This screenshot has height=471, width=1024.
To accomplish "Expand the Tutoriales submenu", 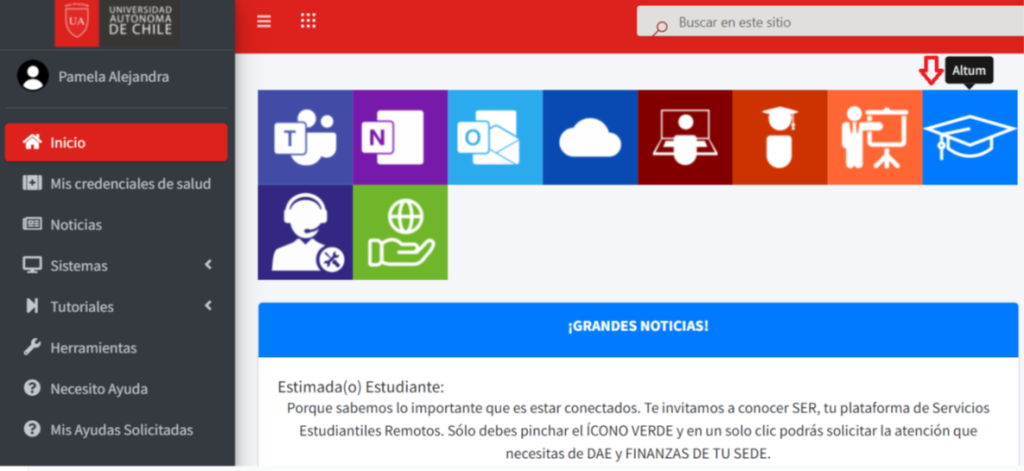I will click(117, 307).
